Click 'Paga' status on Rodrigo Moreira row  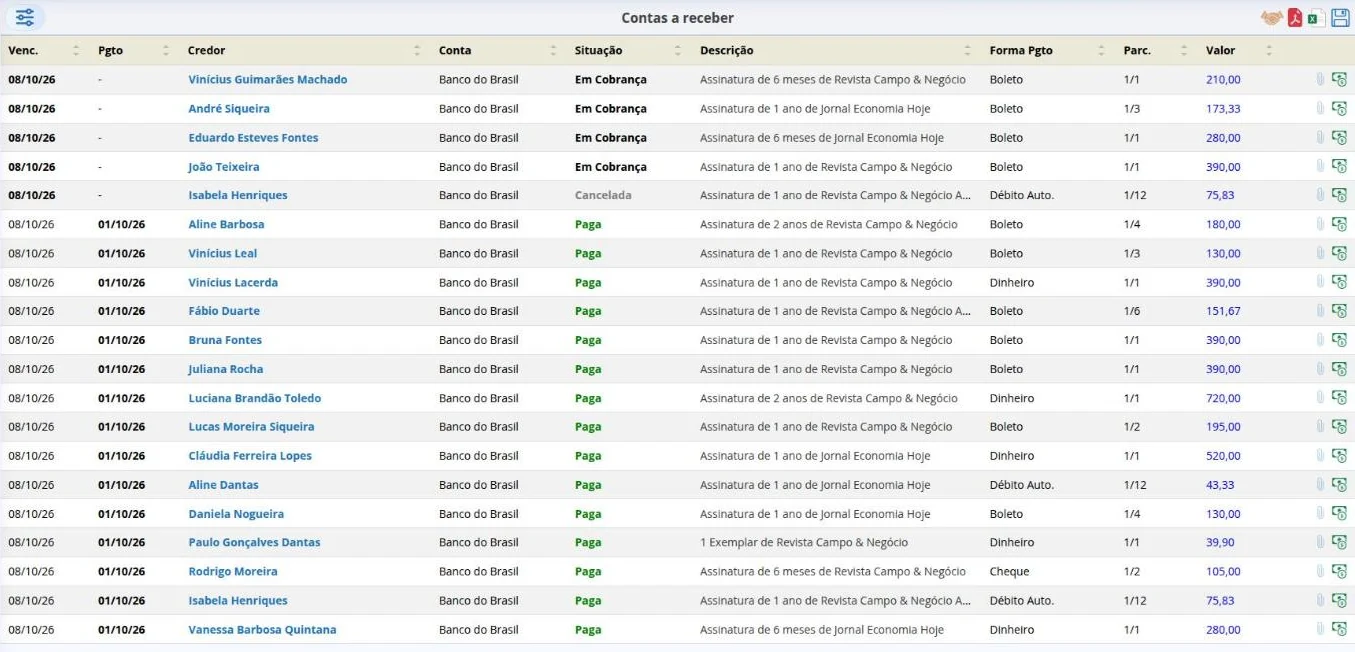588,571
